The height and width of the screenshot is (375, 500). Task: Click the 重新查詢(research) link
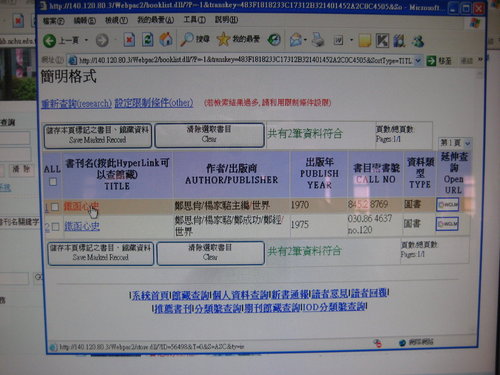pyautogui.click(x=76, y=103)
